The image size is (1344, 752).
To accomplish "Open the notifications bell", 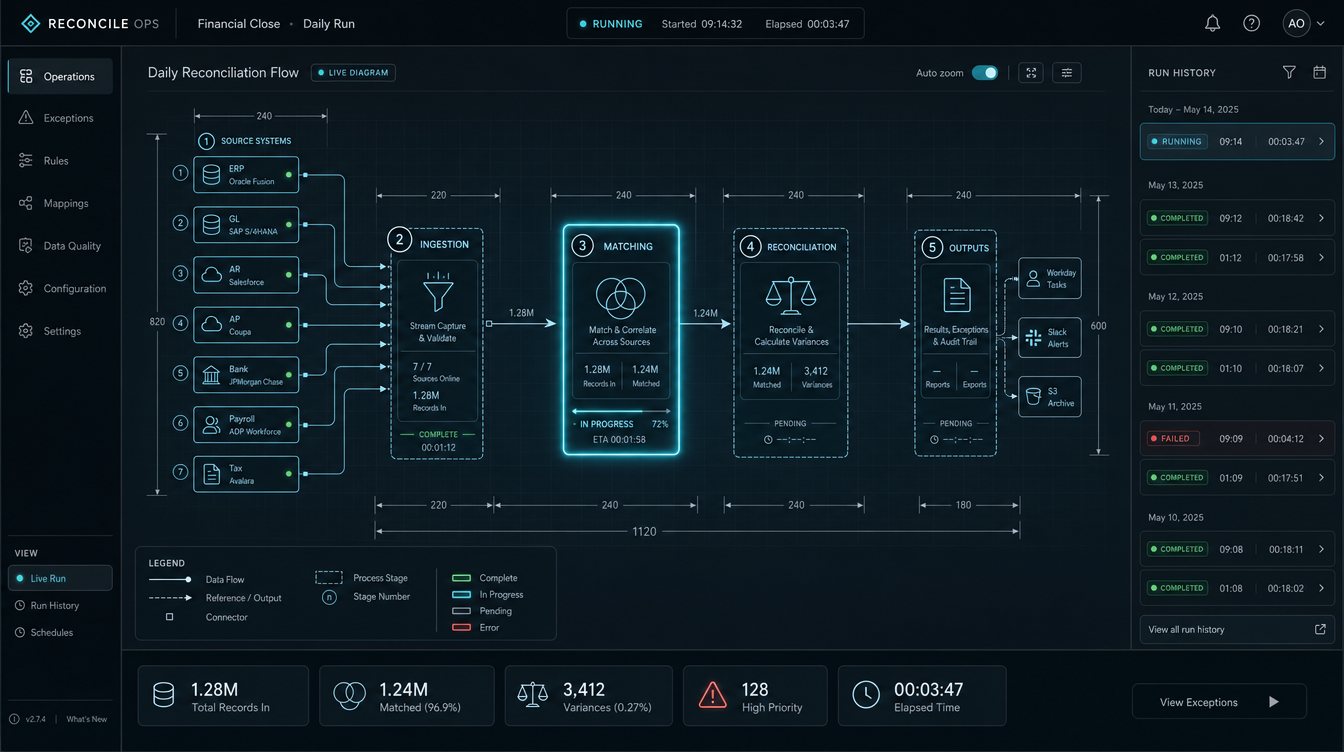I will point(1212,23).
